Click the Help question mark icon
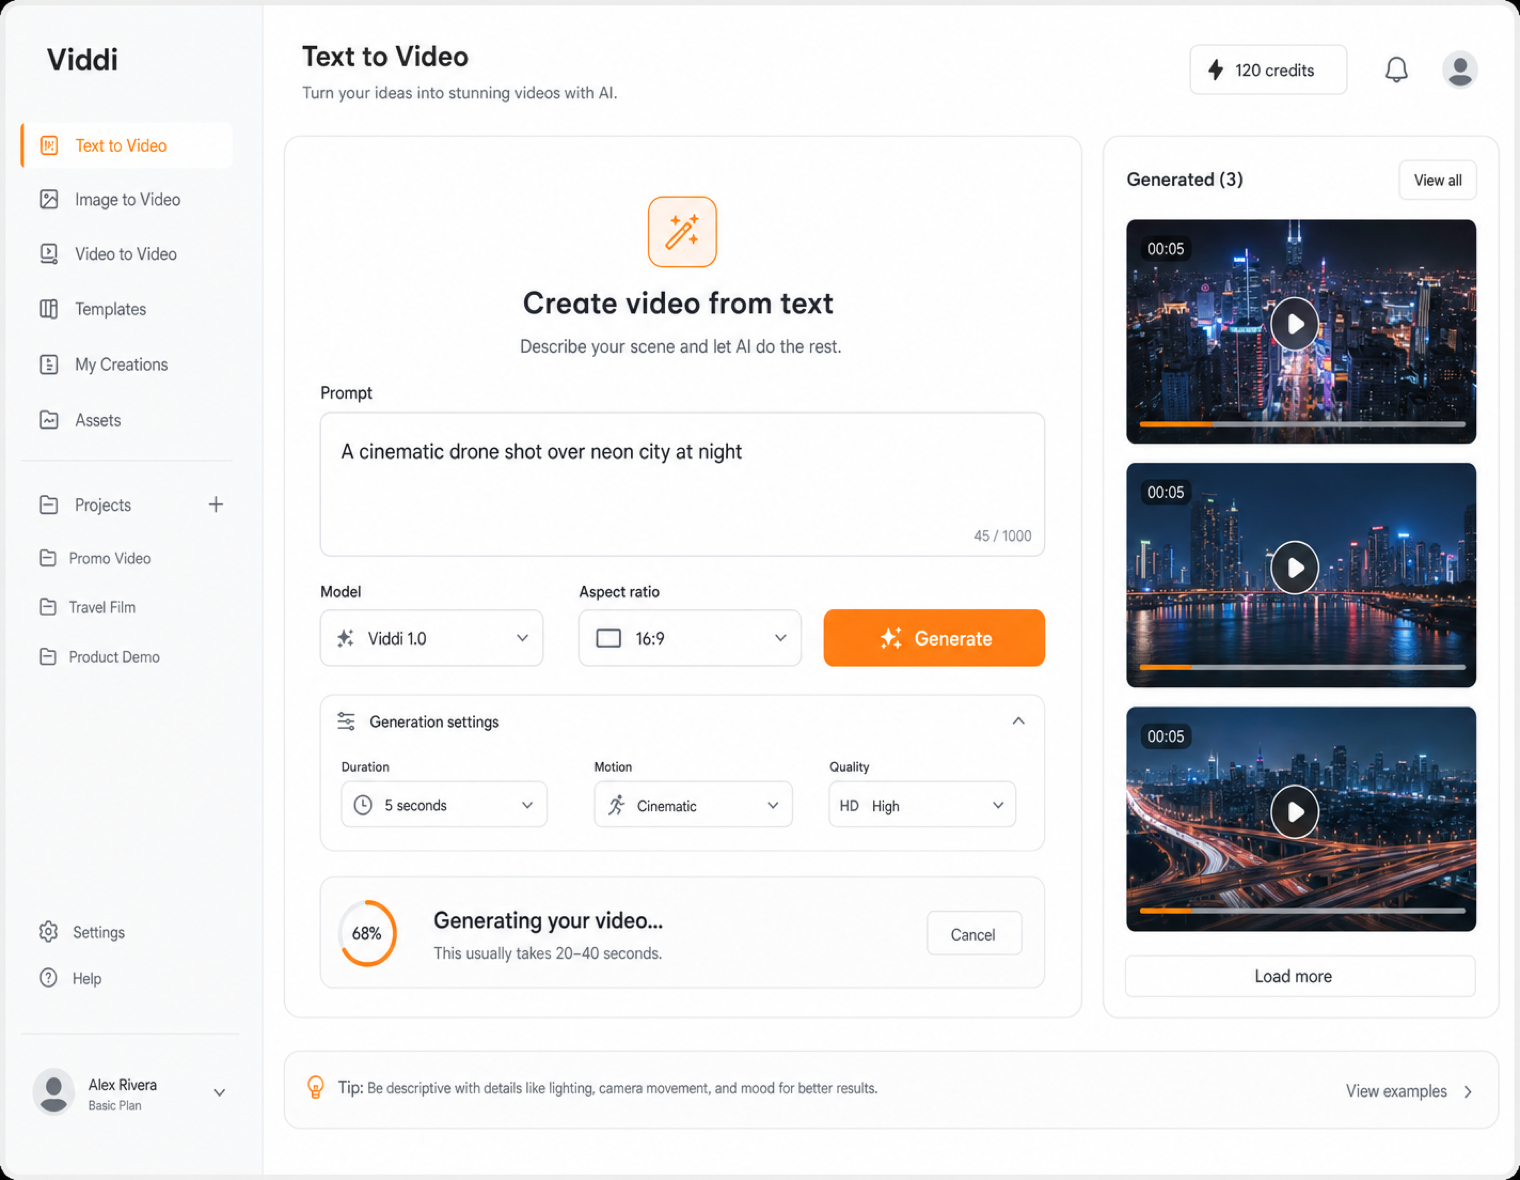 point(48,978)
